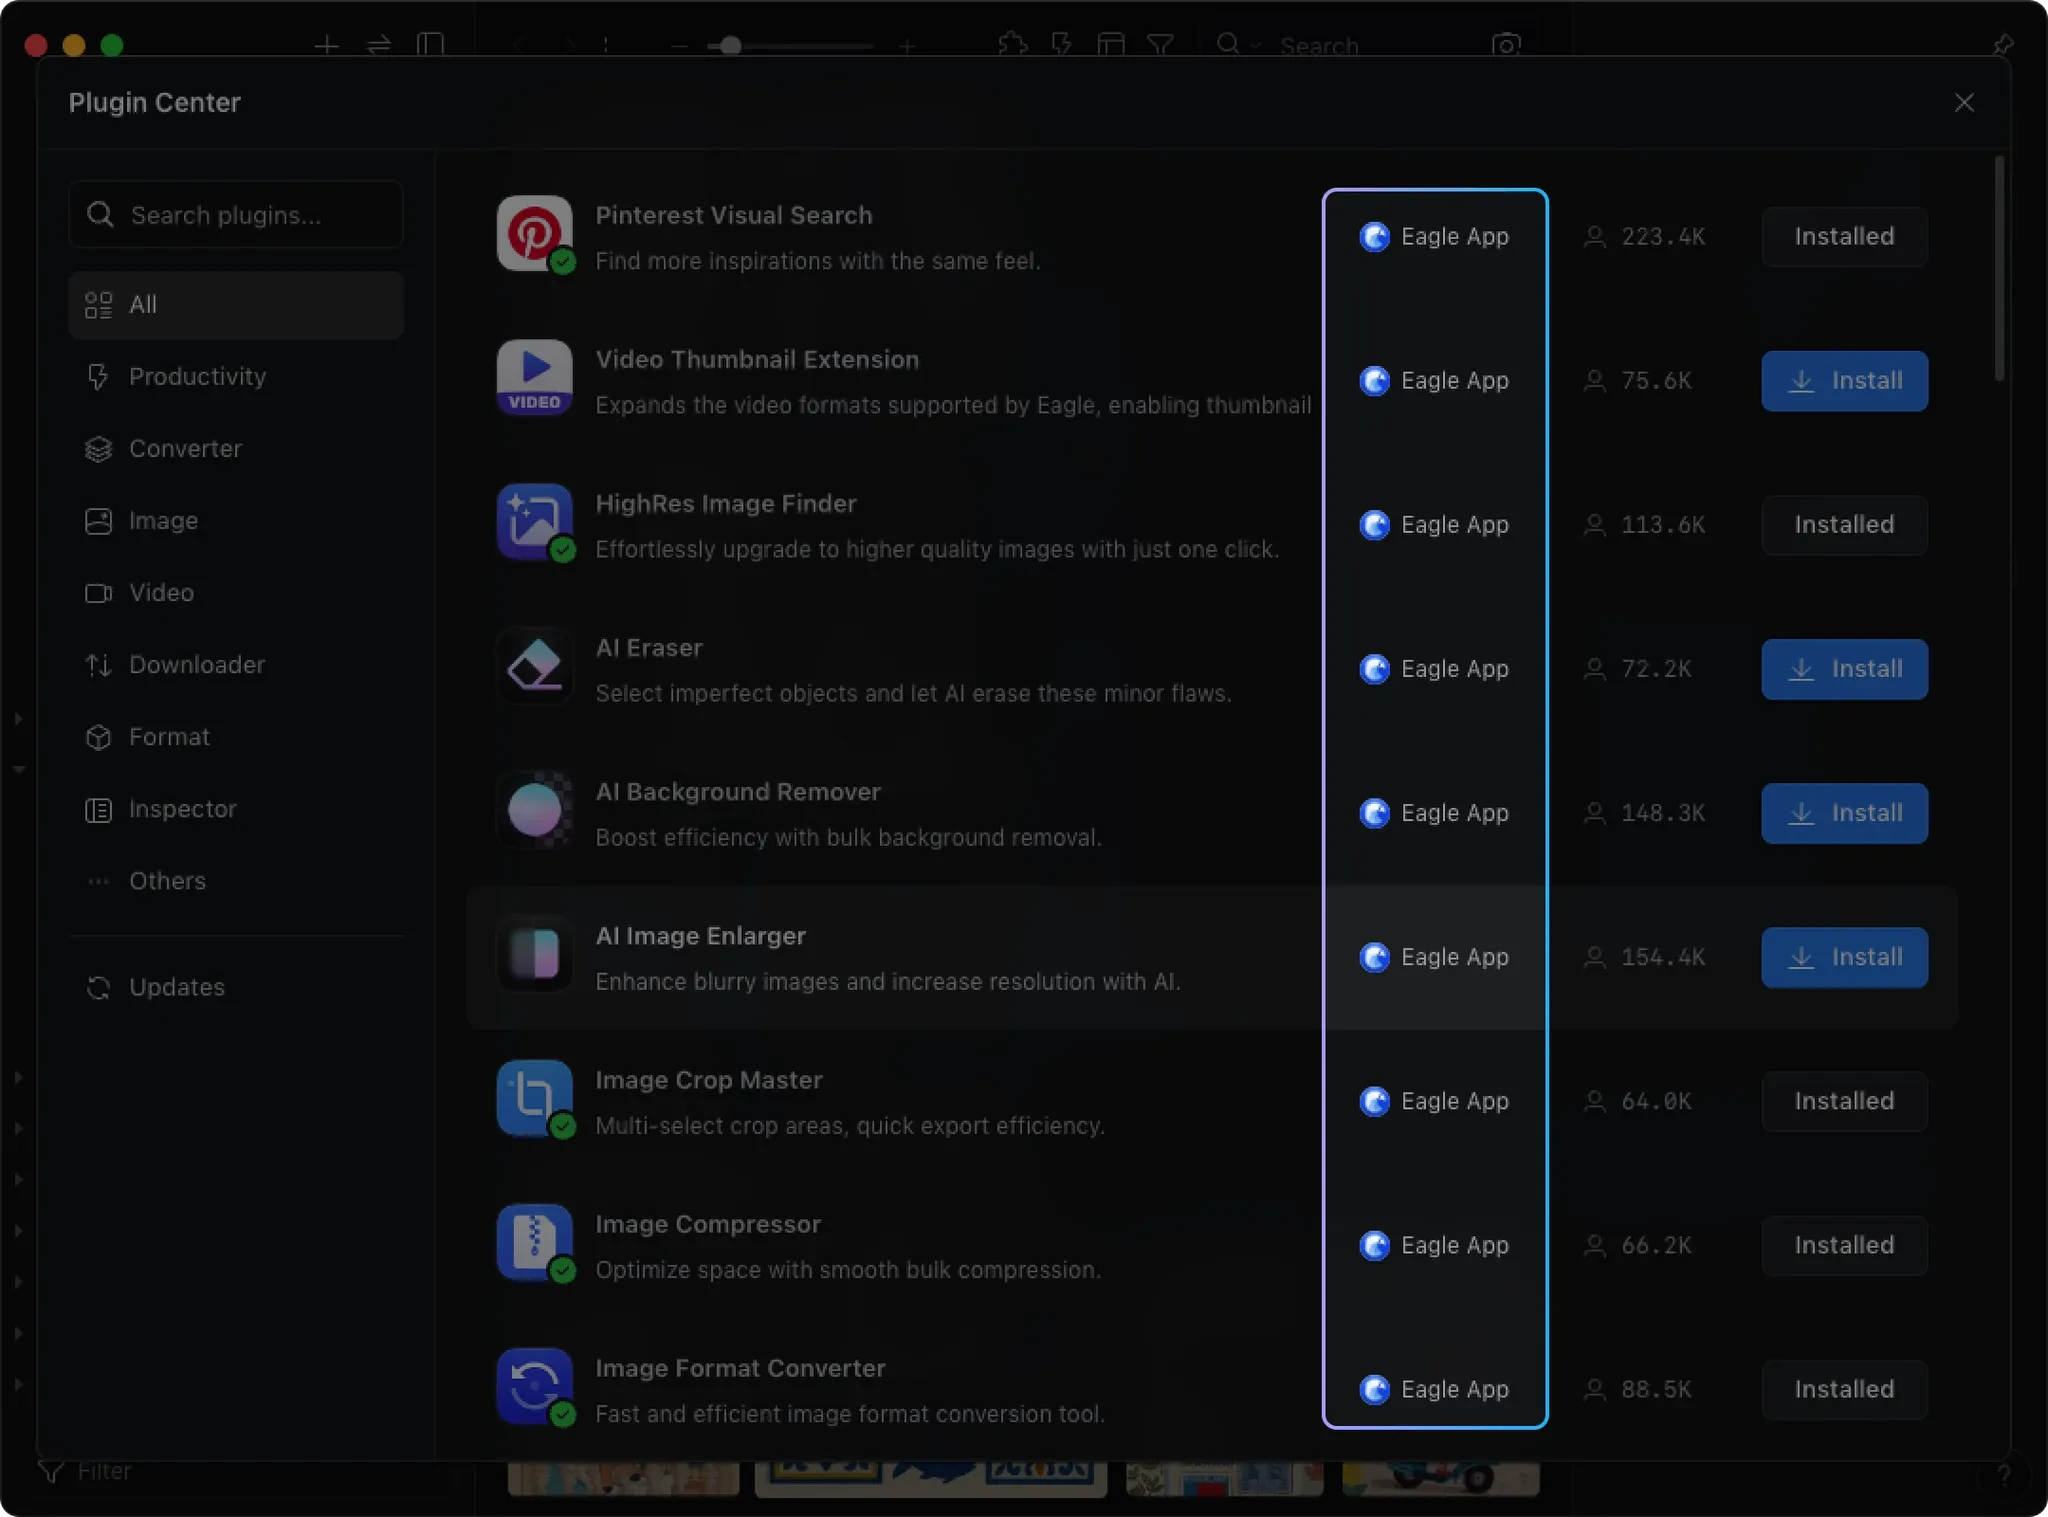Click the filter funnel icon in main toolbar
Screen dimensions: 2048x1517
click(1160, 45)
